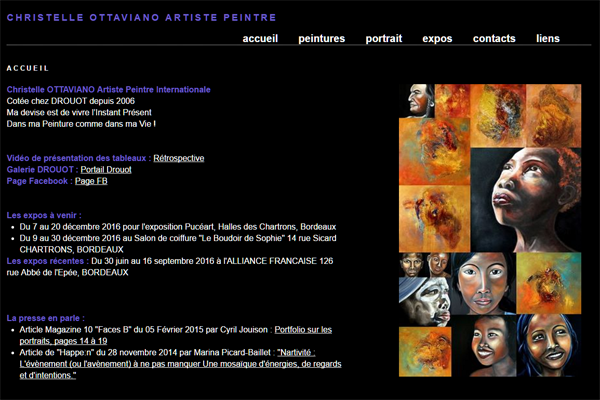Select expos in the navigation bar
600x400 pixels.
point(437,38)
